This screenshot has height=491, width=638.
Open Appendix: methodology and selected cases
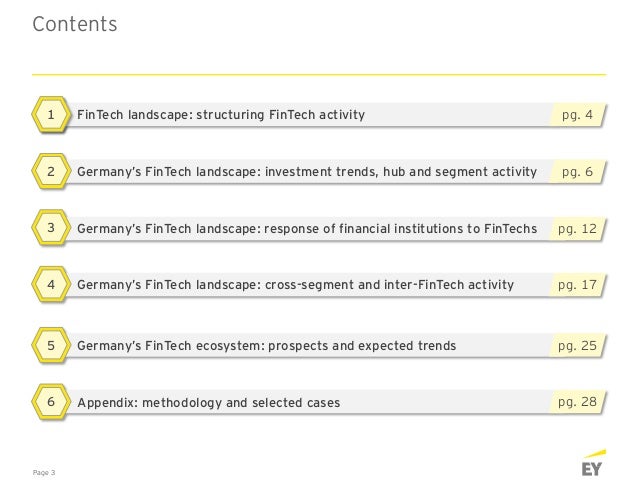(x=209, y=403)
